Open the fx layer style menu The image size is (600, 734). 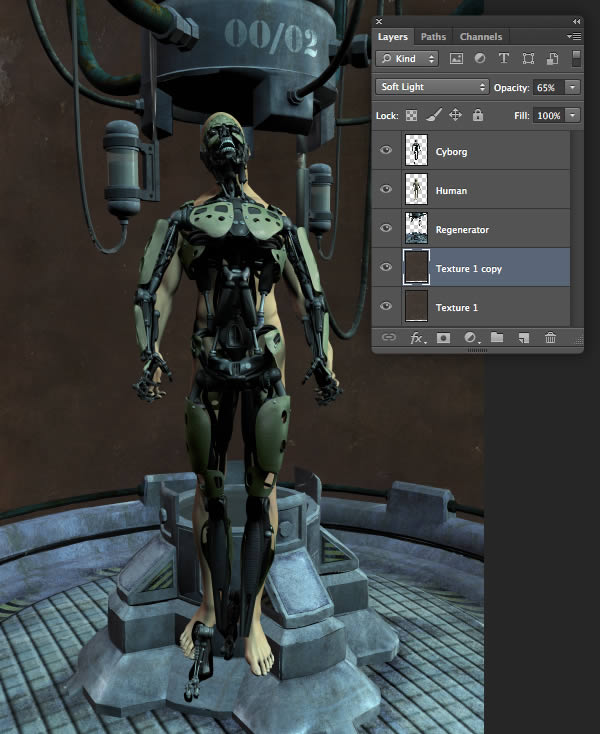pyautogui.click(x=417, y=338)
